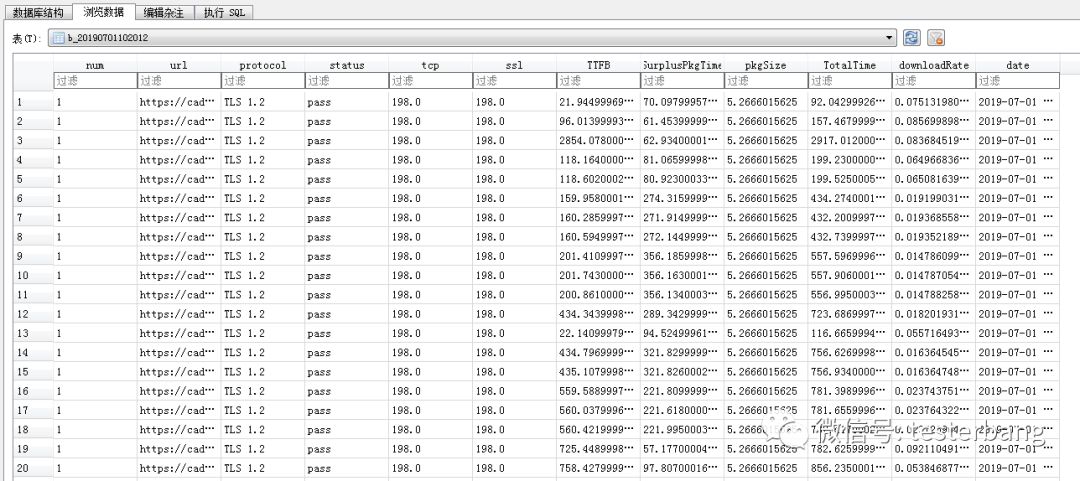Click the num filter field
The image size is (1080, 481).
click(x=95, y=81)
